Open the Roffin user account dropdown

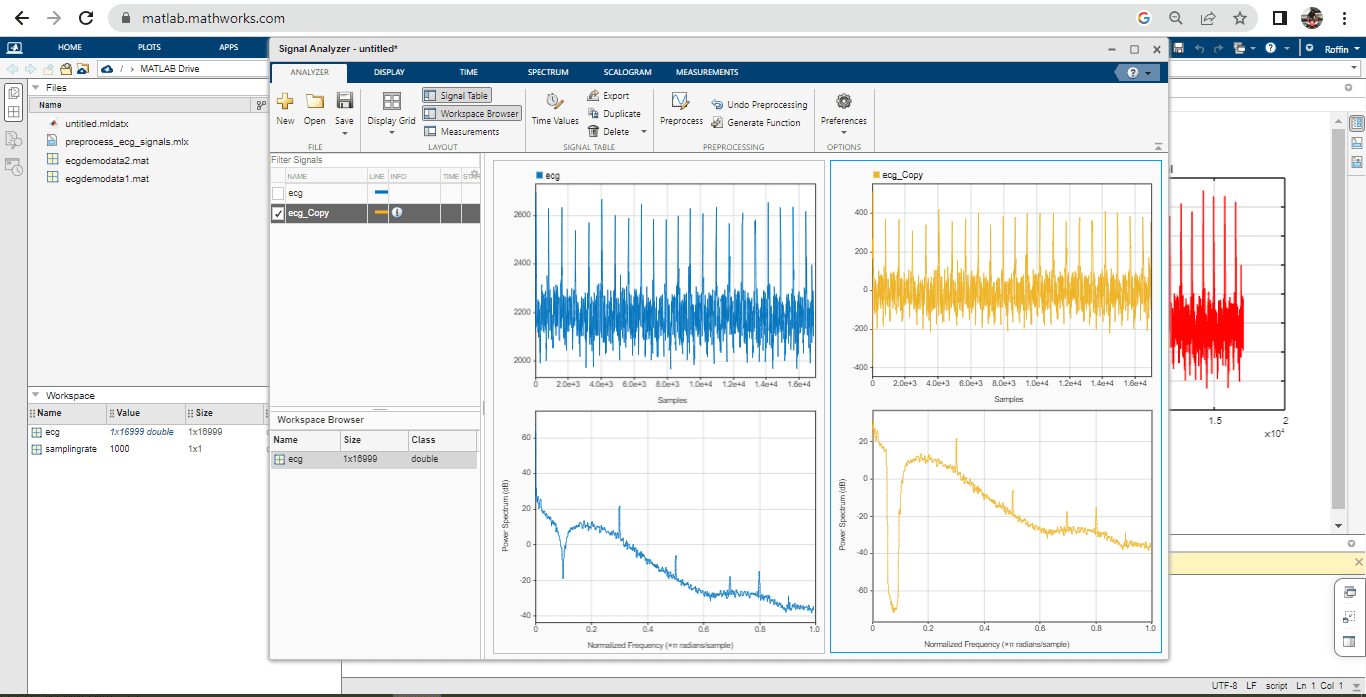pos(1341,49)
